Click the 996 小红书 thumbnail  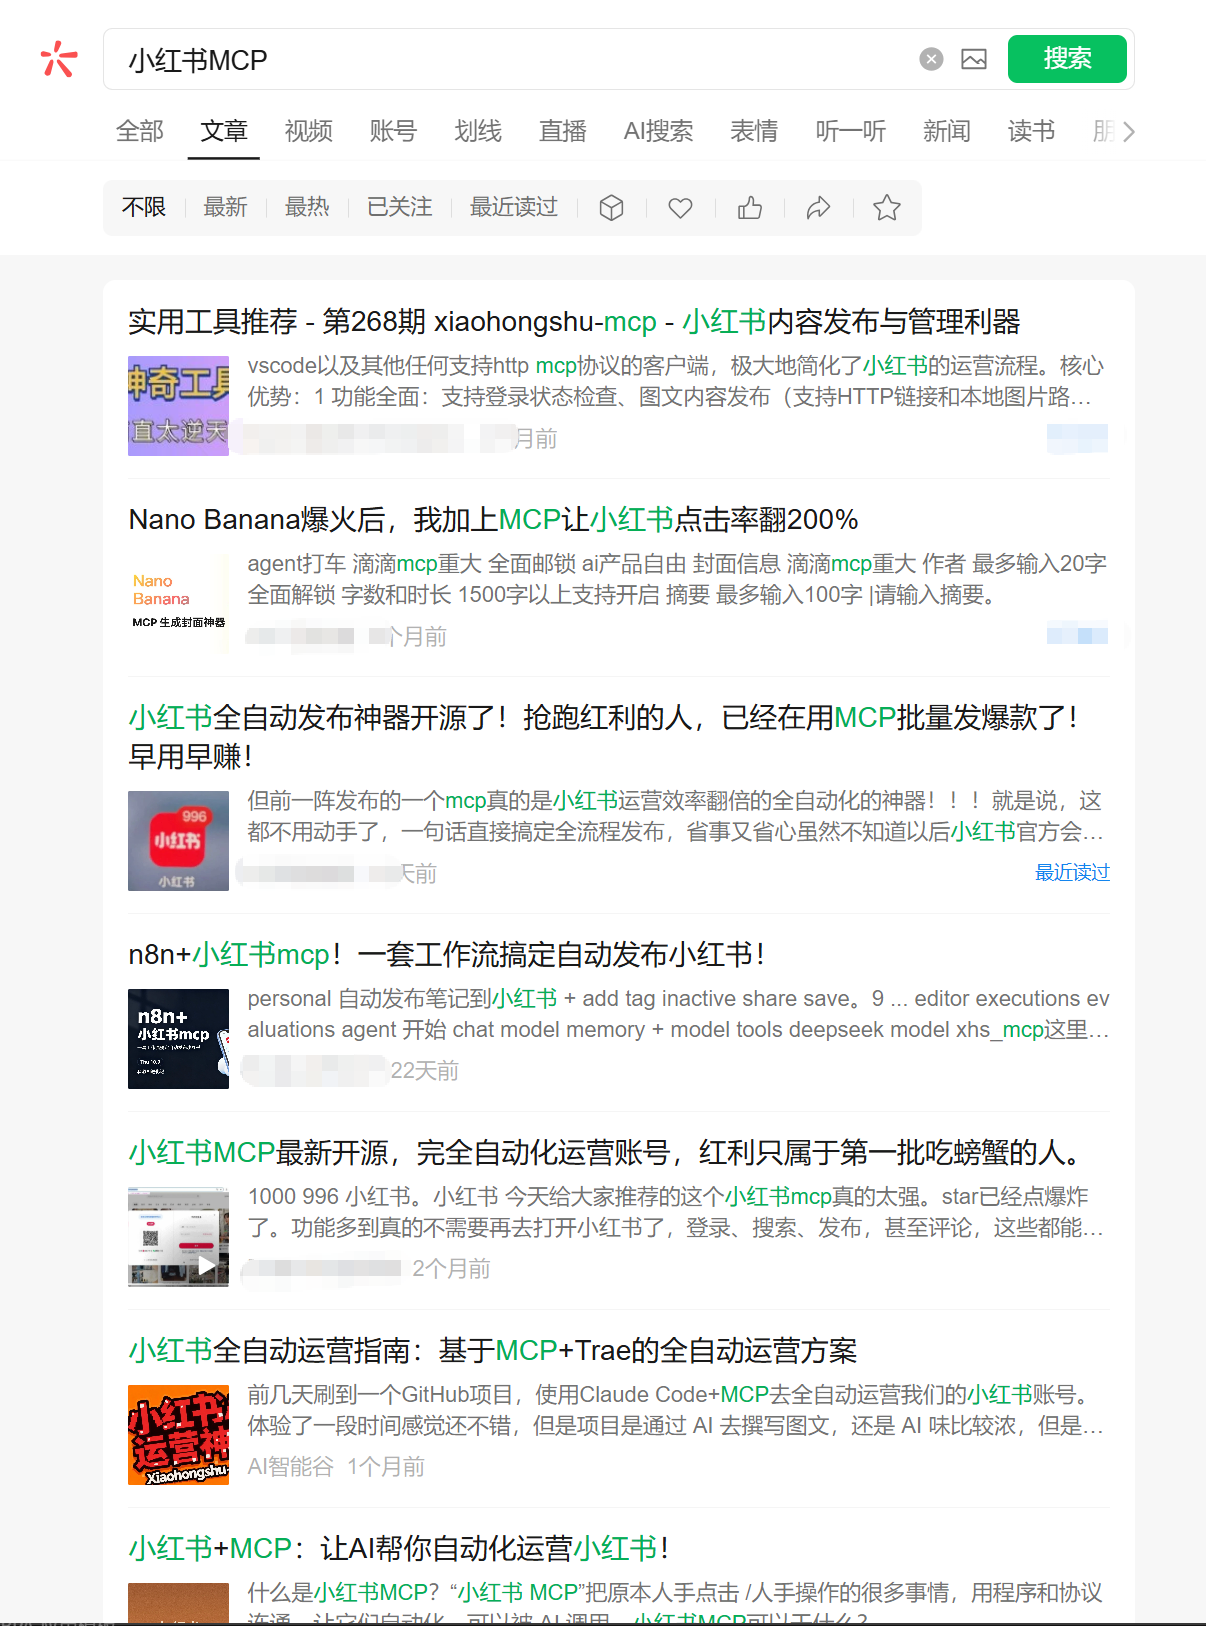pos(178,841)
